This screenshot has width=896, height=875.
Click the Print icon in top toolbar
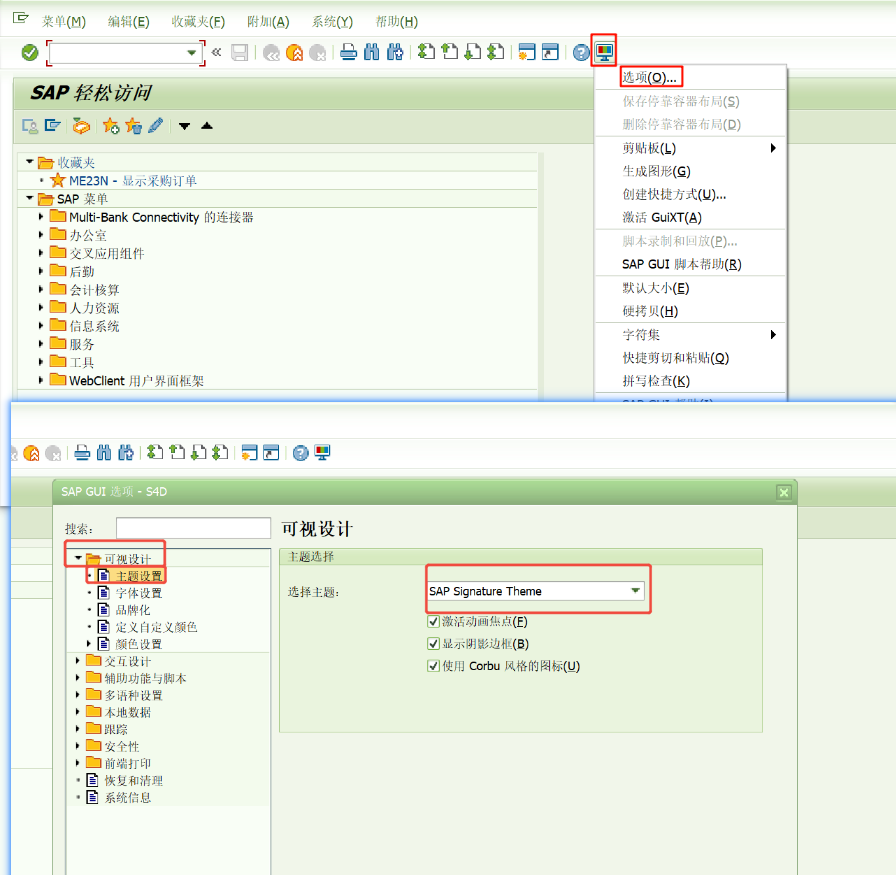pyautogui.click(x=349, y=53)
